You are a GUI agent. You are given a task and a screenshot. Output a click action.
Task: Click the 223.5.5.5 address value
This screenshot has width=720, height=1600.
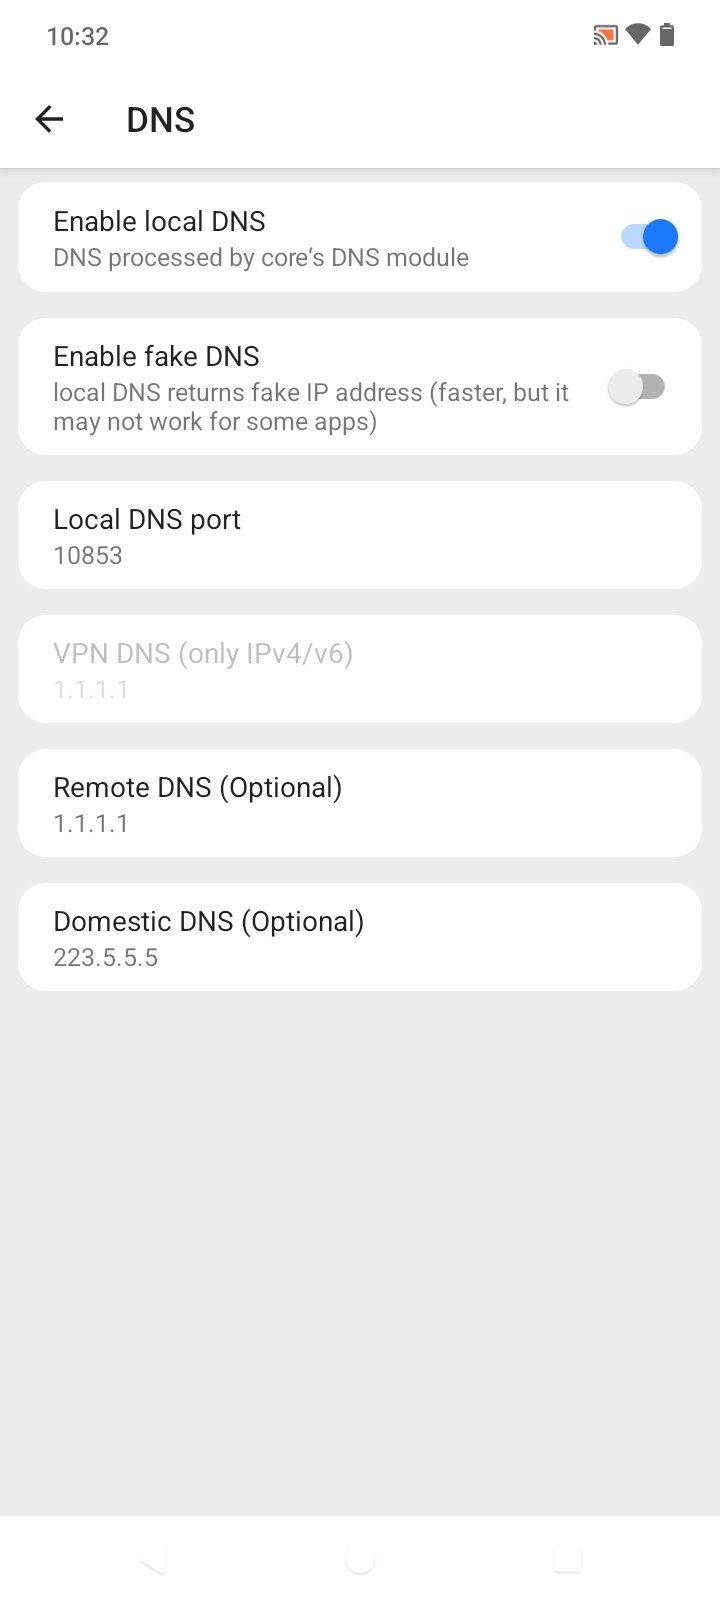(105, 957)
